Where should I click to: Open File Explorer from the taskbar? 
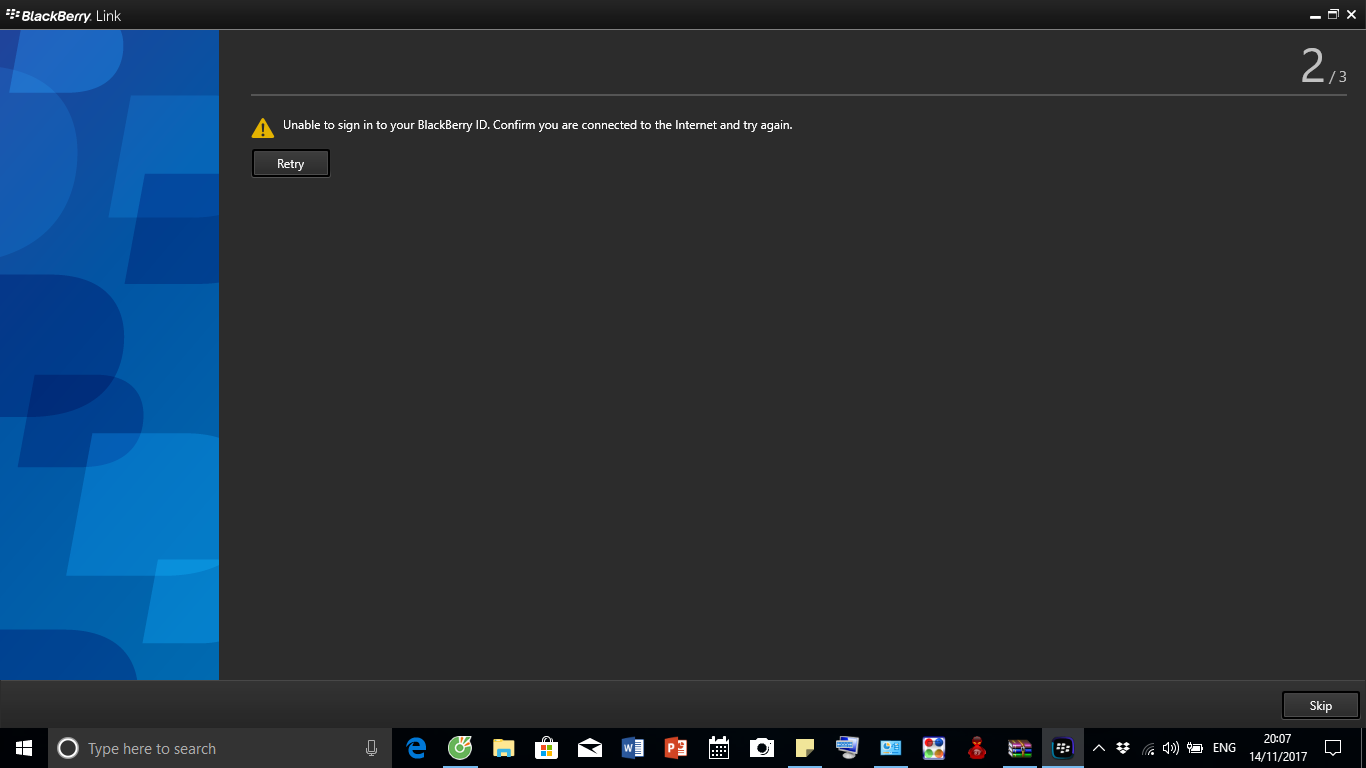pos(503,748)
